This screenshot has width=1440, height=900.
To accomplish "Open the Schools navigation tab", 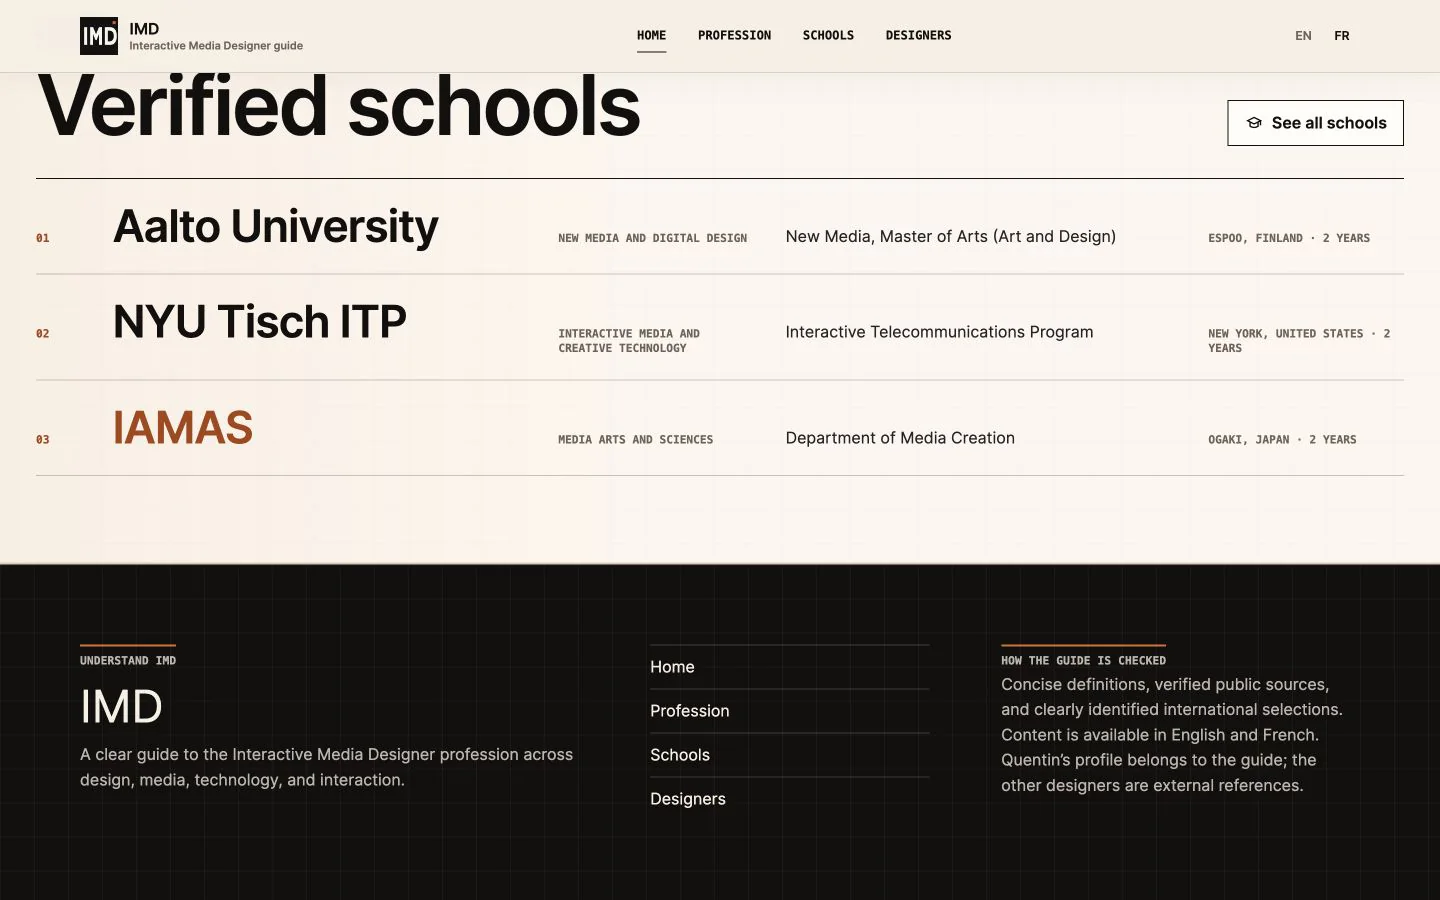I will 828,36.
